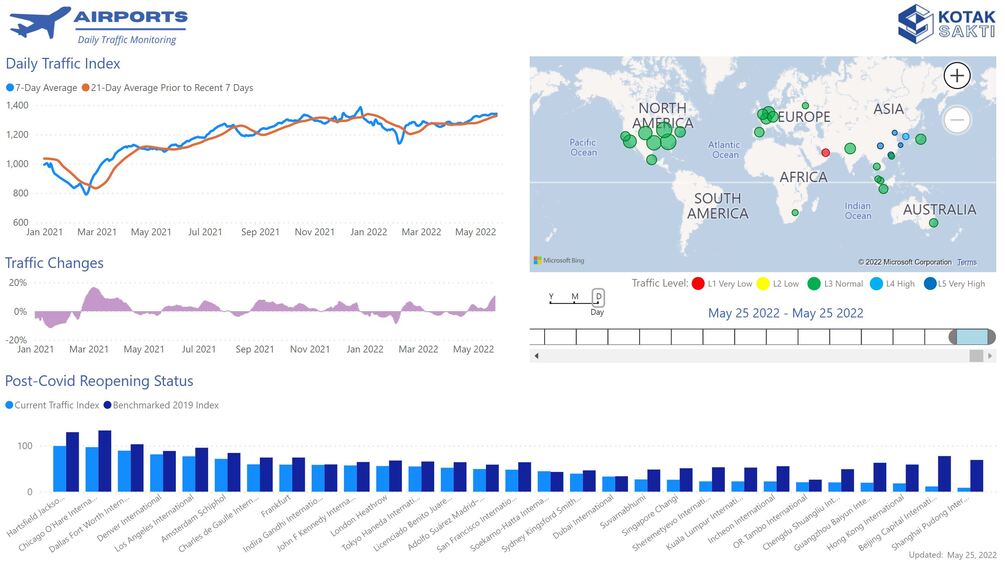The height and width of the screenshot is (566, 1005).
Task: Switch timeline granularity to Month (M)
Action: click(575, 297)
